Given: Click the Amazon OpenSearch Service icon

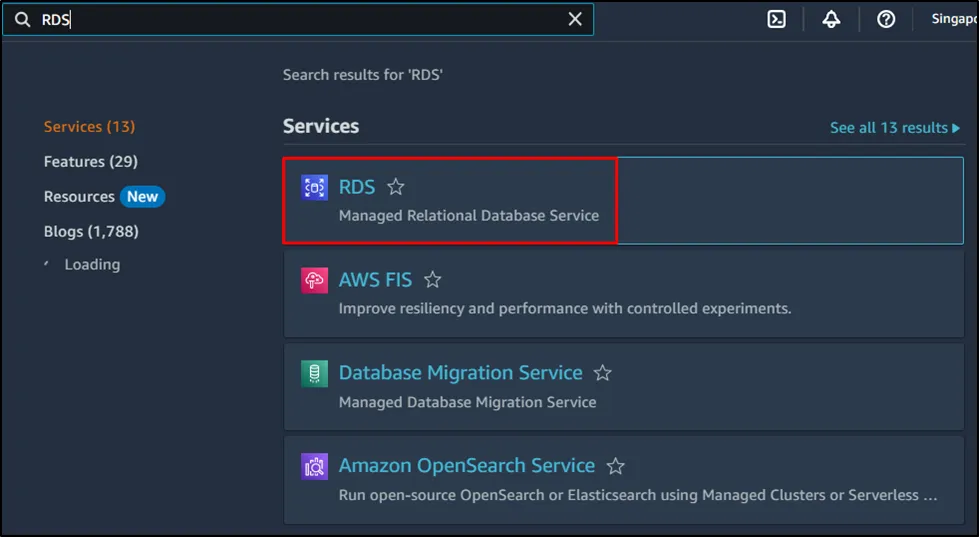Looking at the screenshot, I should pos(314,466).
